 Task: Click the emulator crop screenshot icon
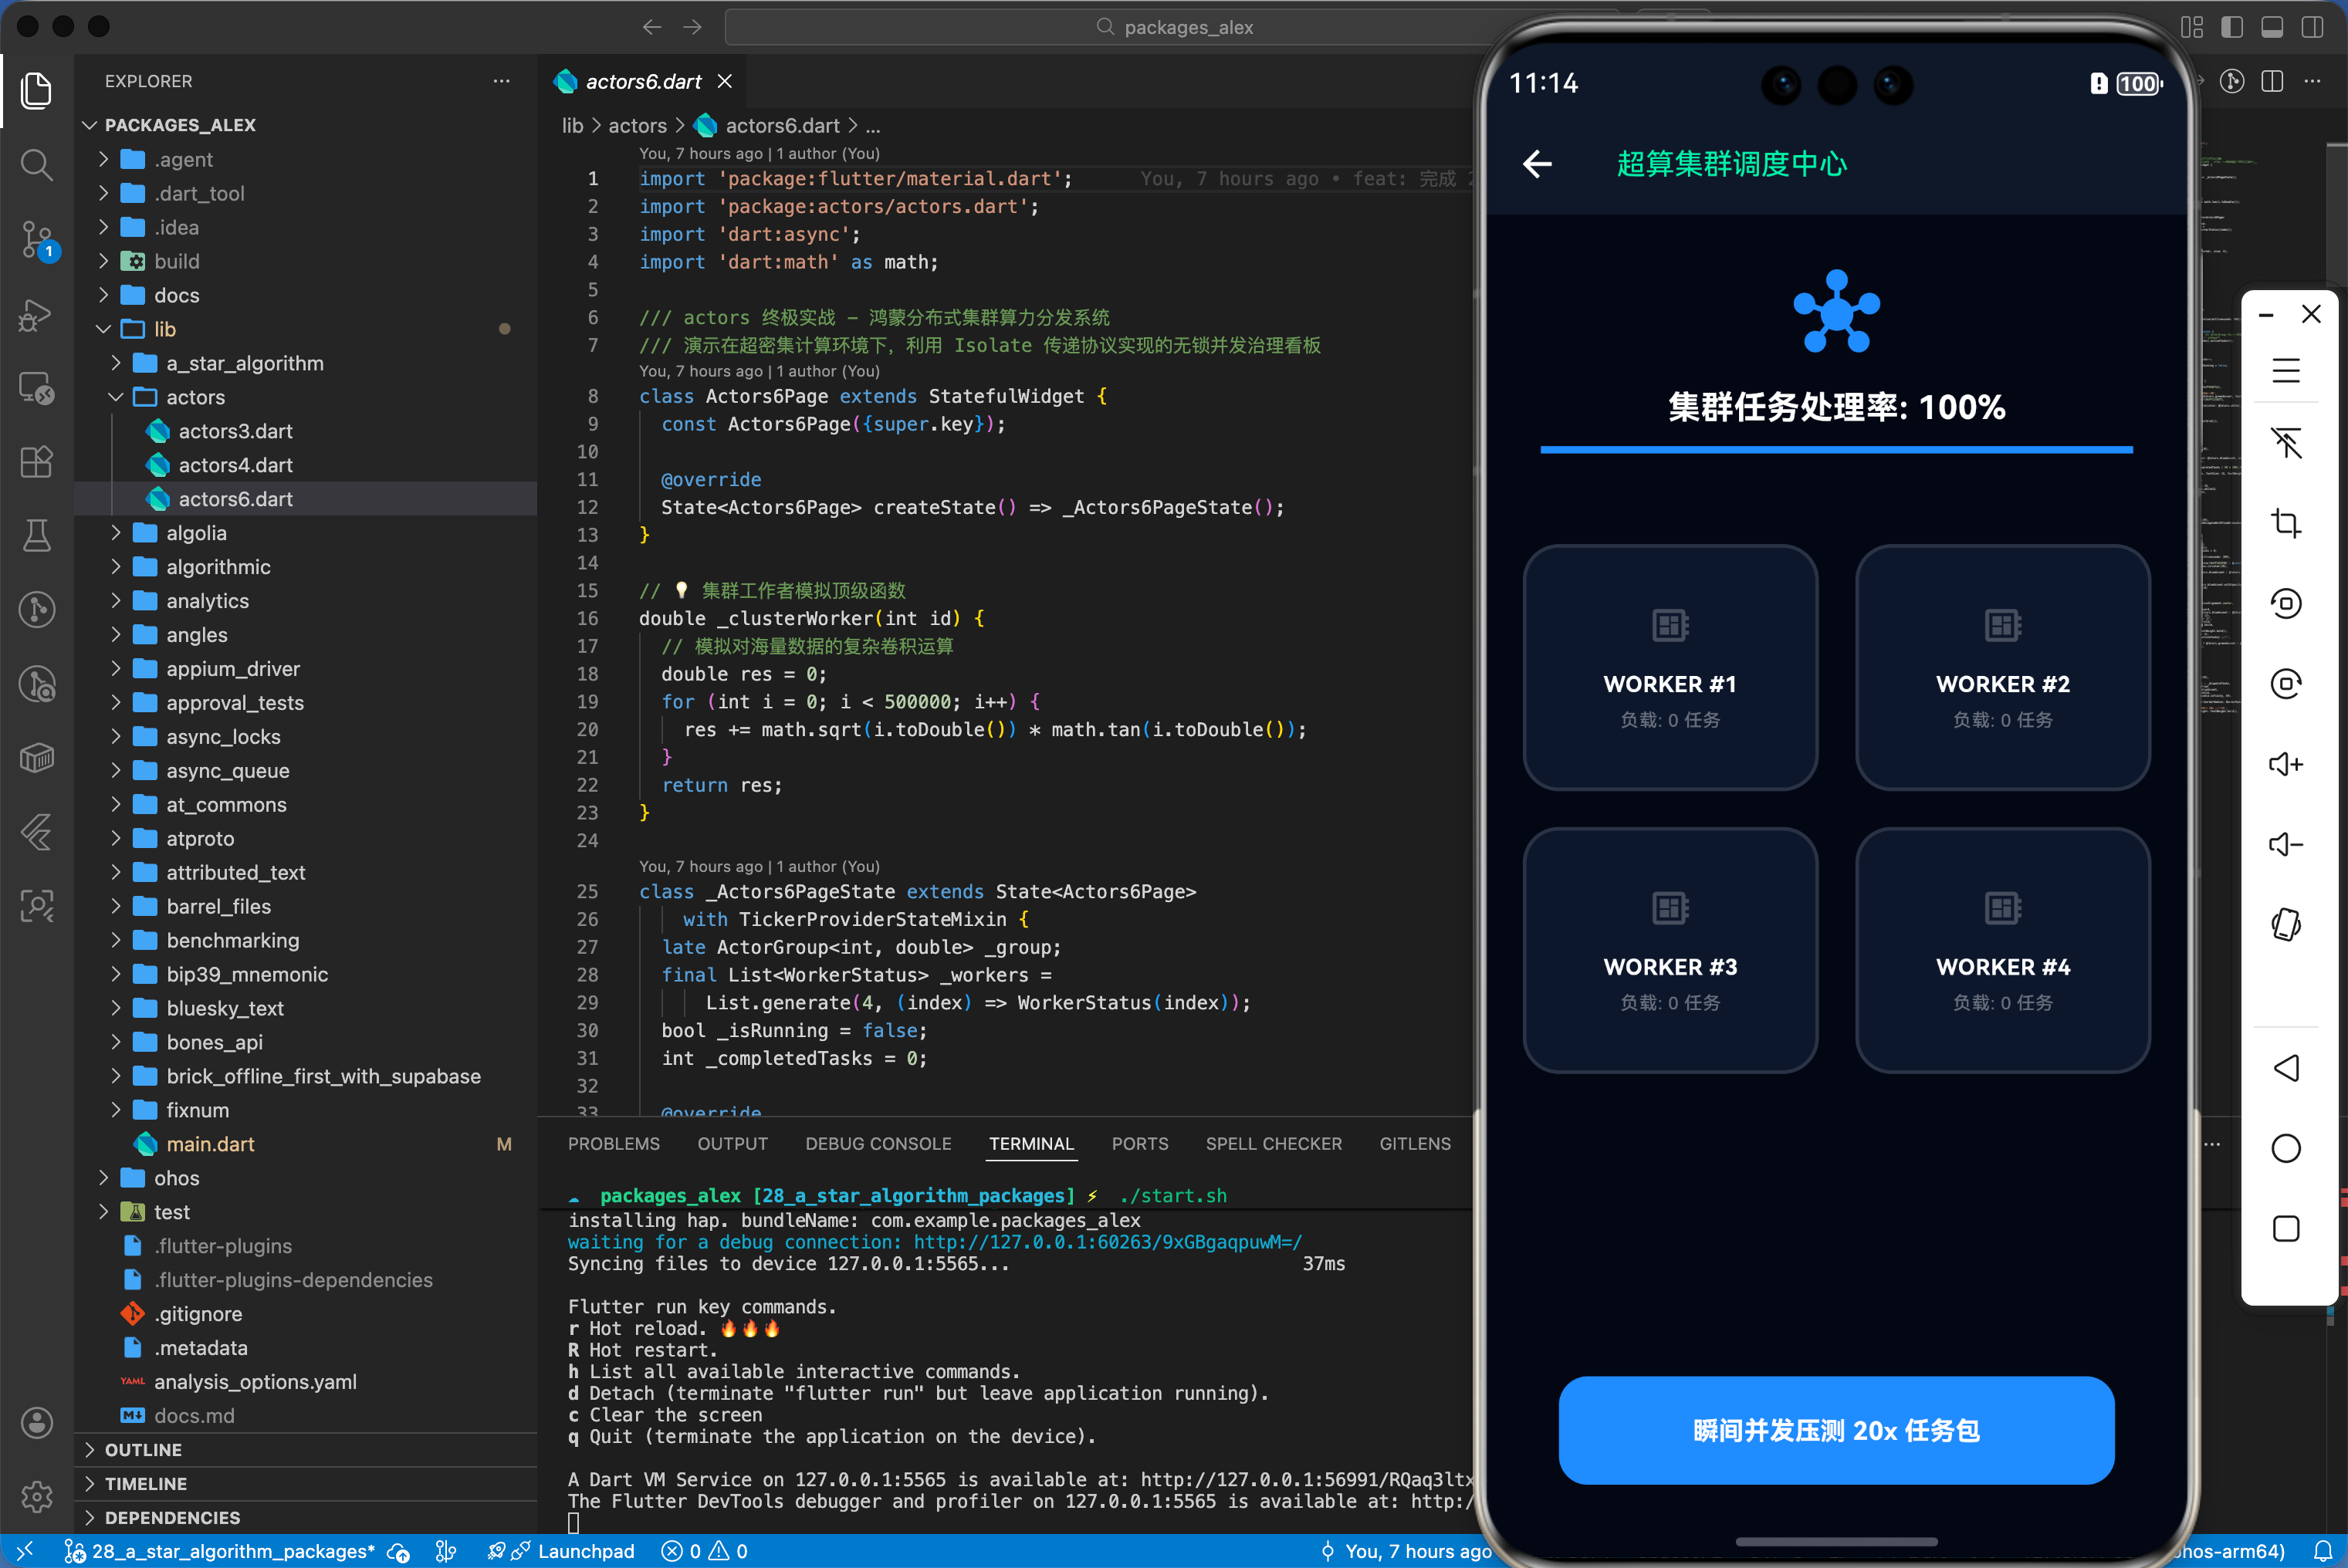(x=2285, y=523)
